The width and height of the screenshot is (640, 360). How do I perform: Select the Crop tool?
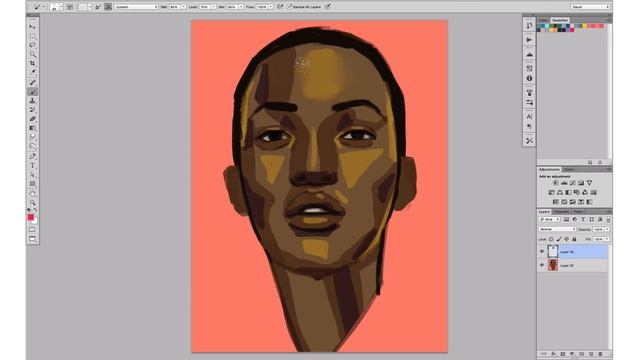click(33, 63)
